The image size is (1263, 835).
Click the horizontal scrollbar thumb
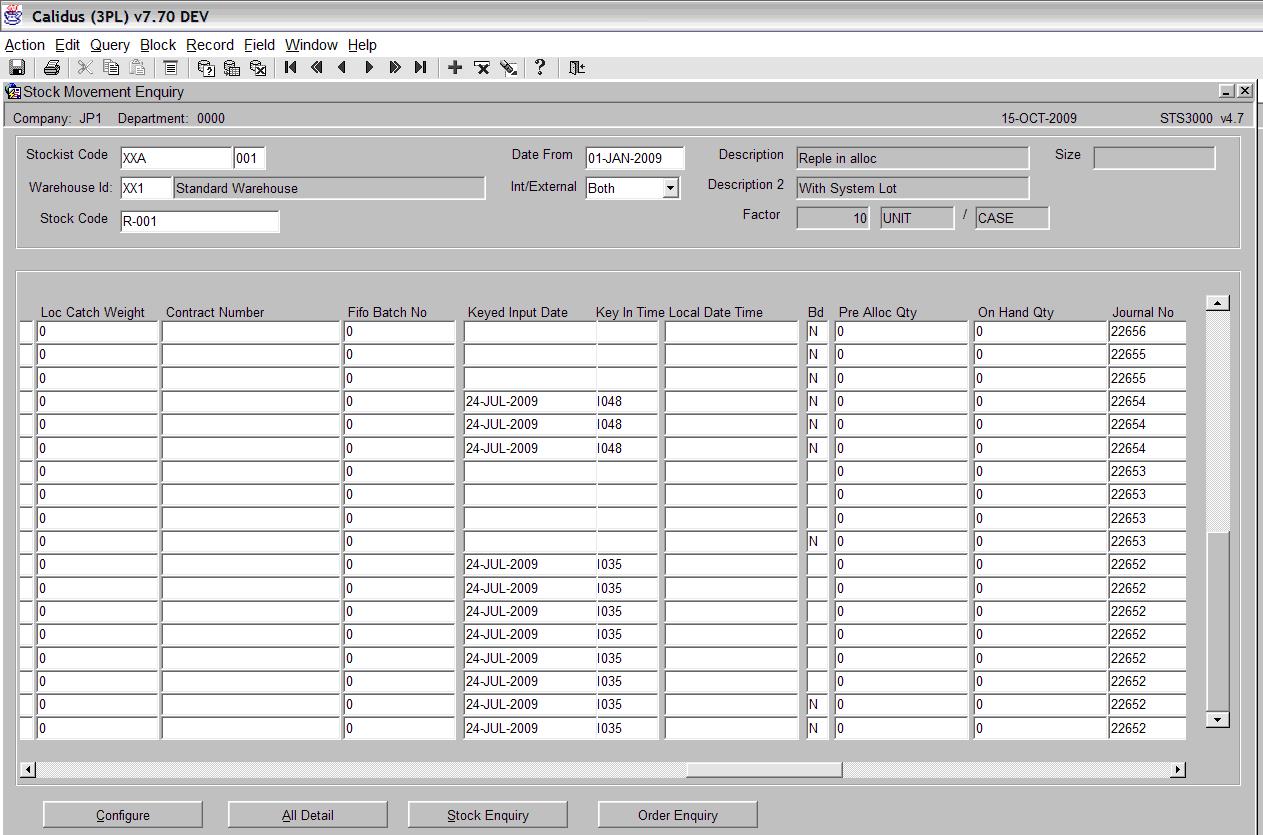764,769
